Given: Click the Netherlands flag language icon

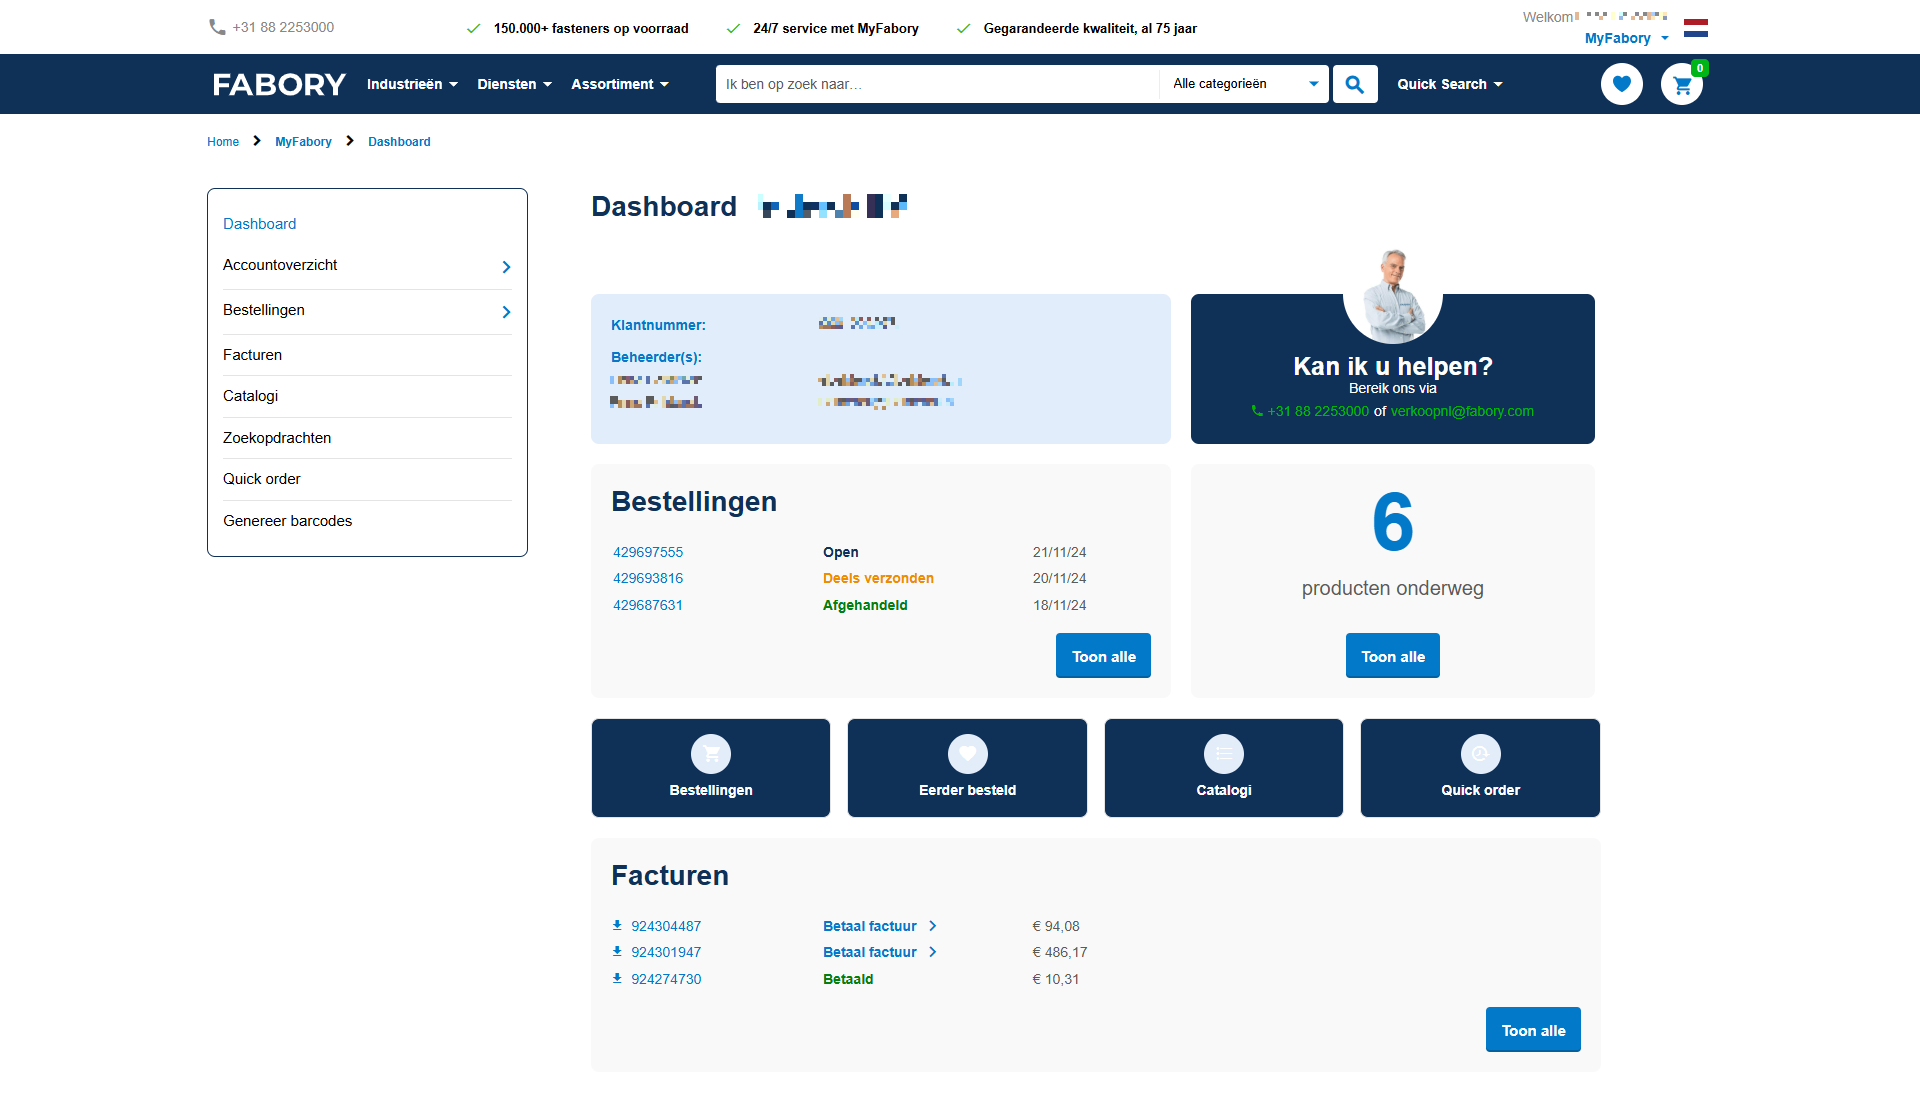Looking at the screenshot, I should 1695,28.
